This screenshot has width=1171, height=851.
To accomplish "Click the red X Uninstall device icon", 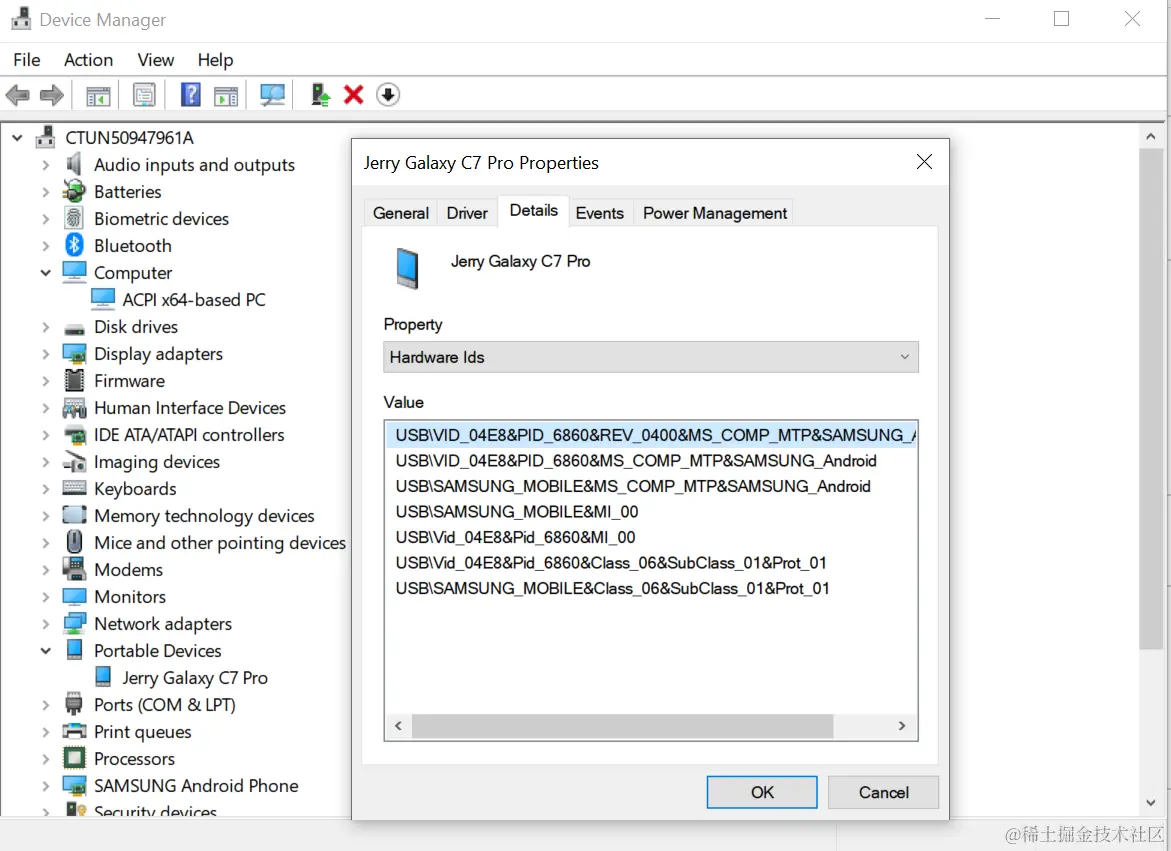I will [x=353, y=95].
